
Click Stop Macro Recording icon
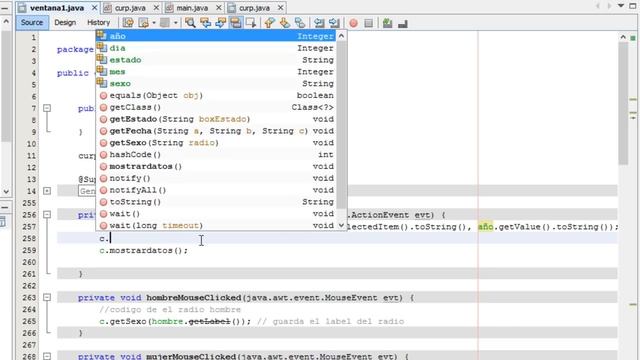click(369, 23)
